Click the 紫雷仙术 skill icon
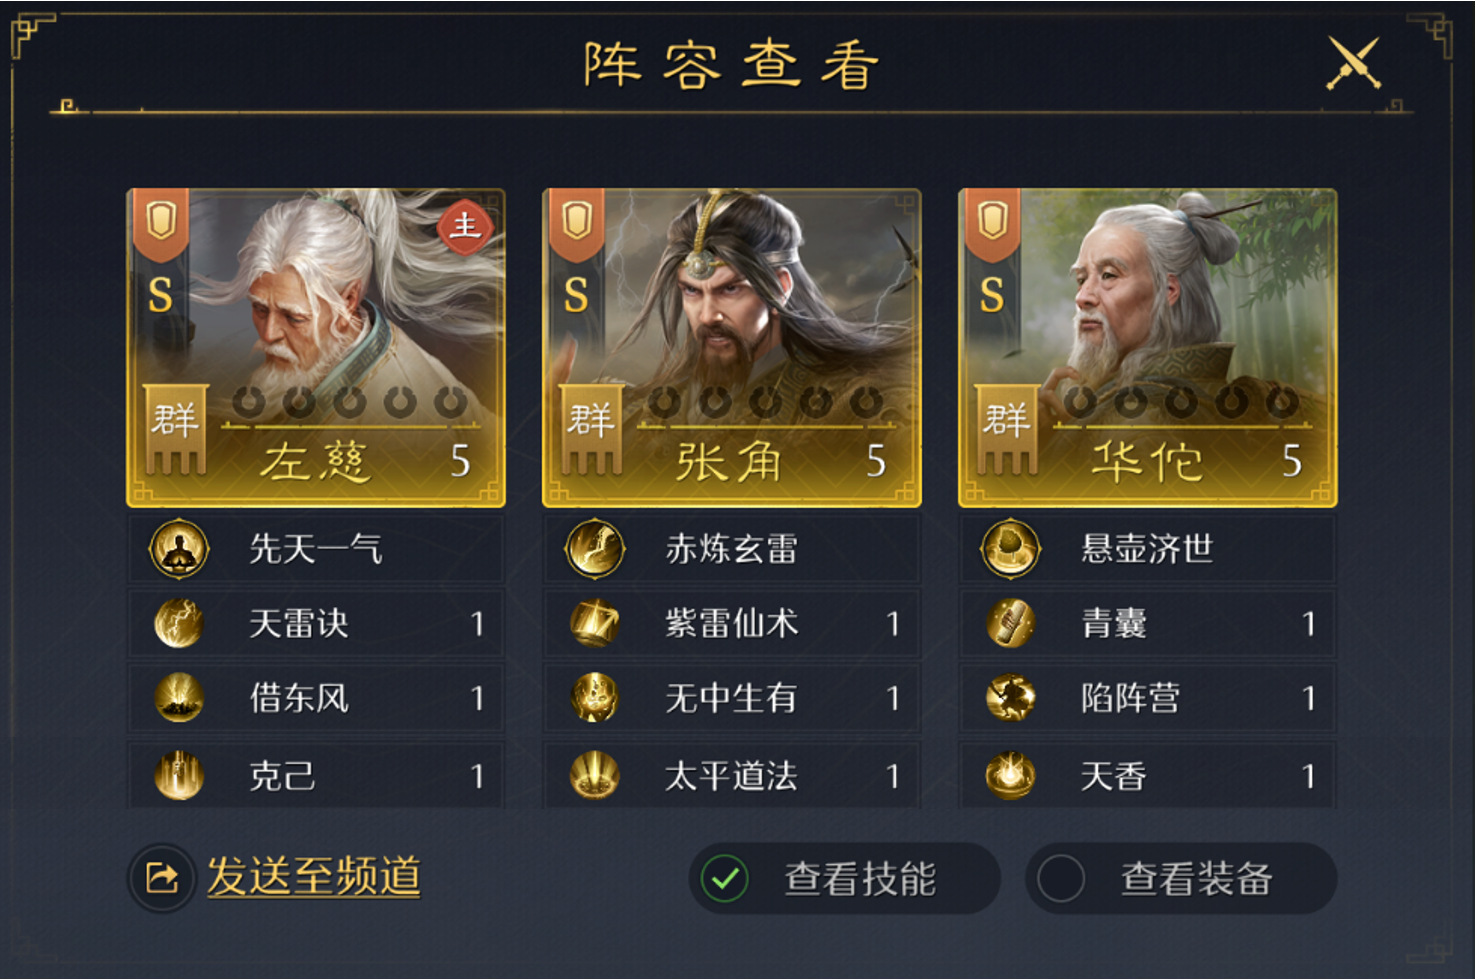The image size is (1475, 979). tap(595, 623)
